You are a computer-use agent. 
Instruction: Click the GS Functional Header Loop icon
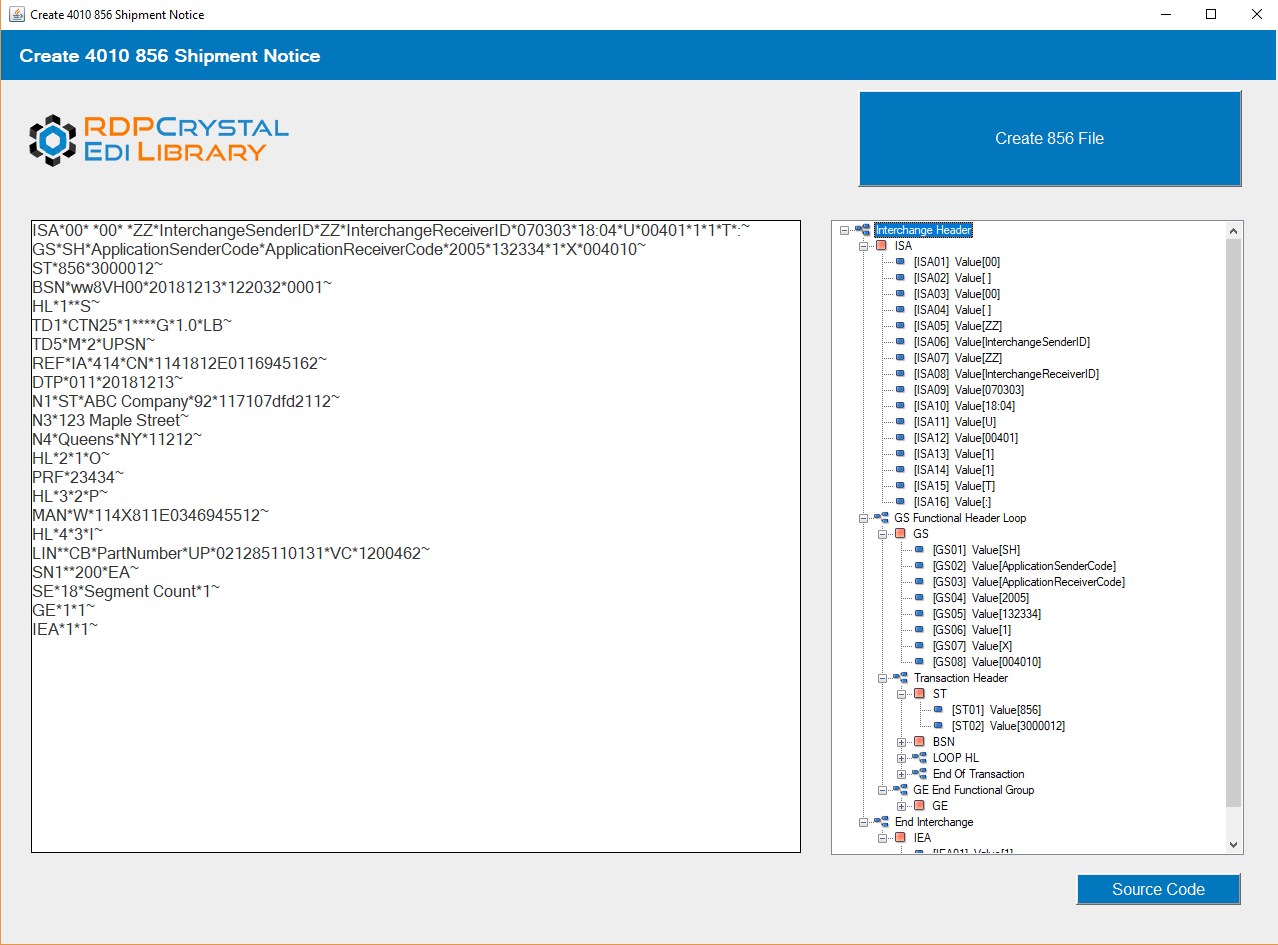tap(881, 518)
